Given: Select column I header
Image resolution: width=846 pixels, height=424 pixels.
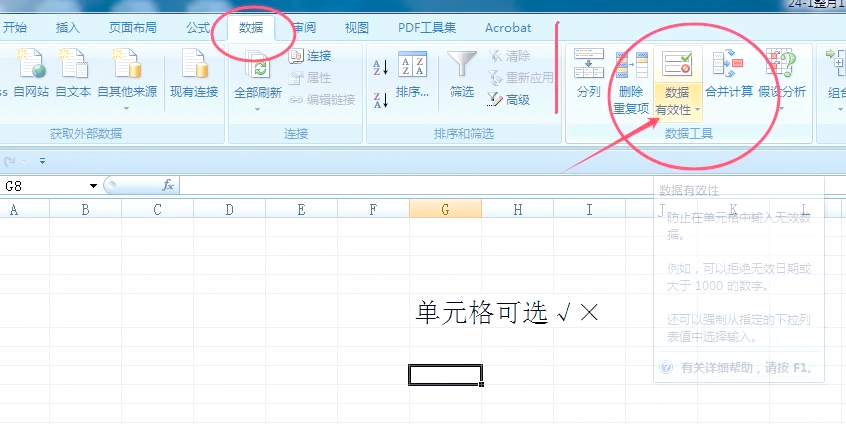Looking at the screenshot, I should pos(589,209).
